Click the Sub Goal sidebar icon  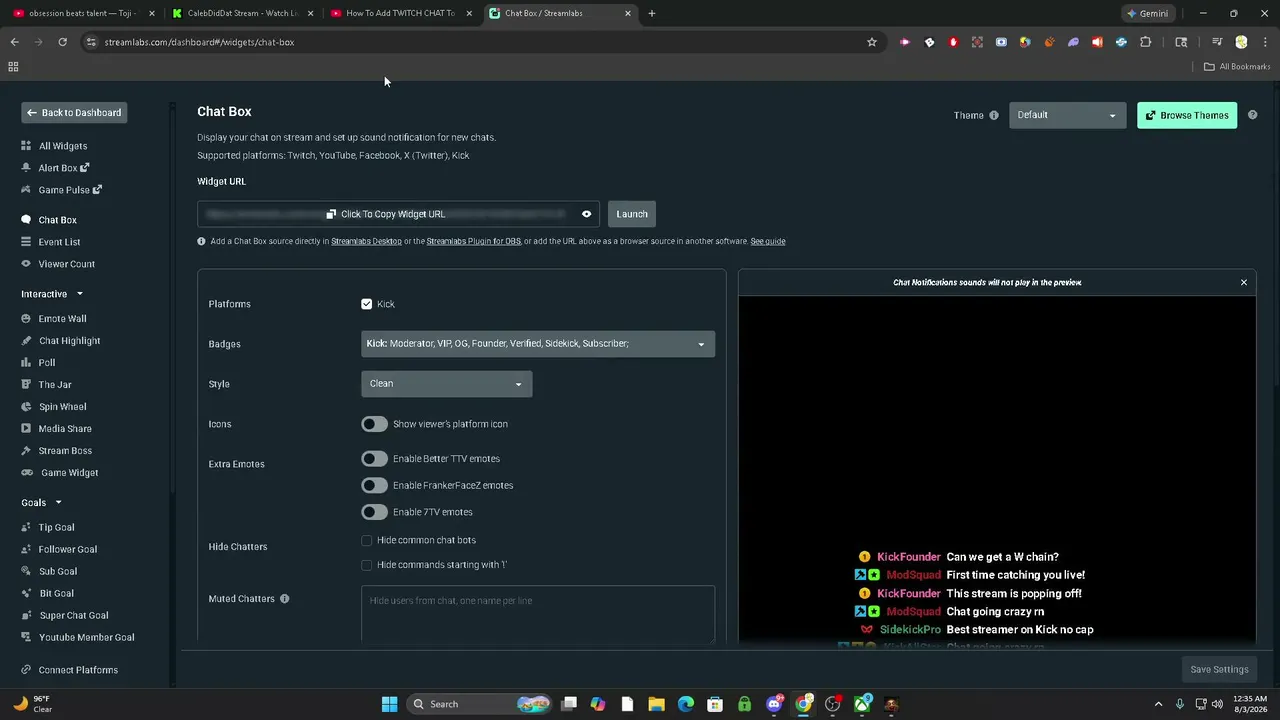[x=26, y=571]
